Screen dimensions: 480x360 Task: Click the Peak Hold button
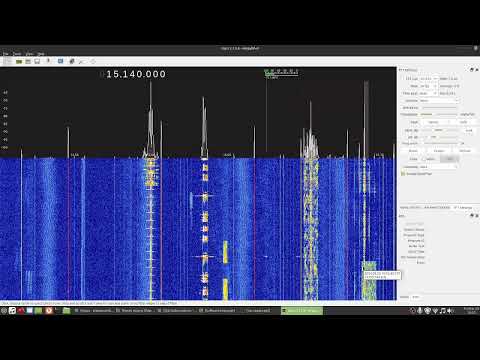coord(464,122)
